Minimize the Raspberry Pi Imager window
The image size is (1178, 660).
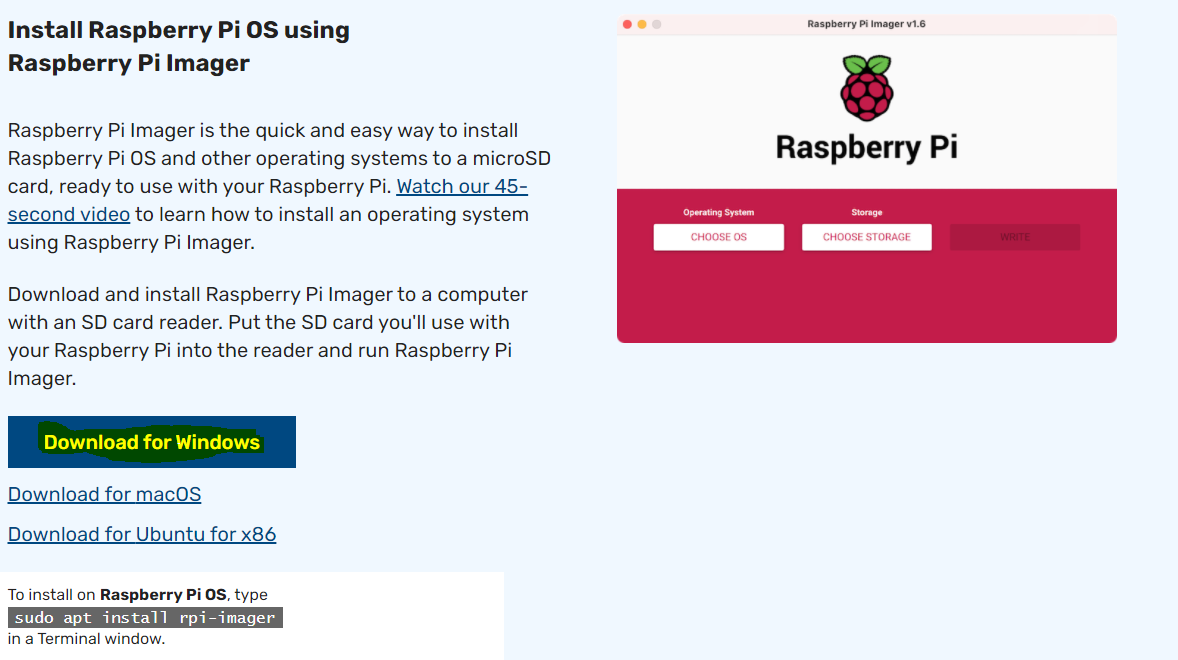coord(642,24)
